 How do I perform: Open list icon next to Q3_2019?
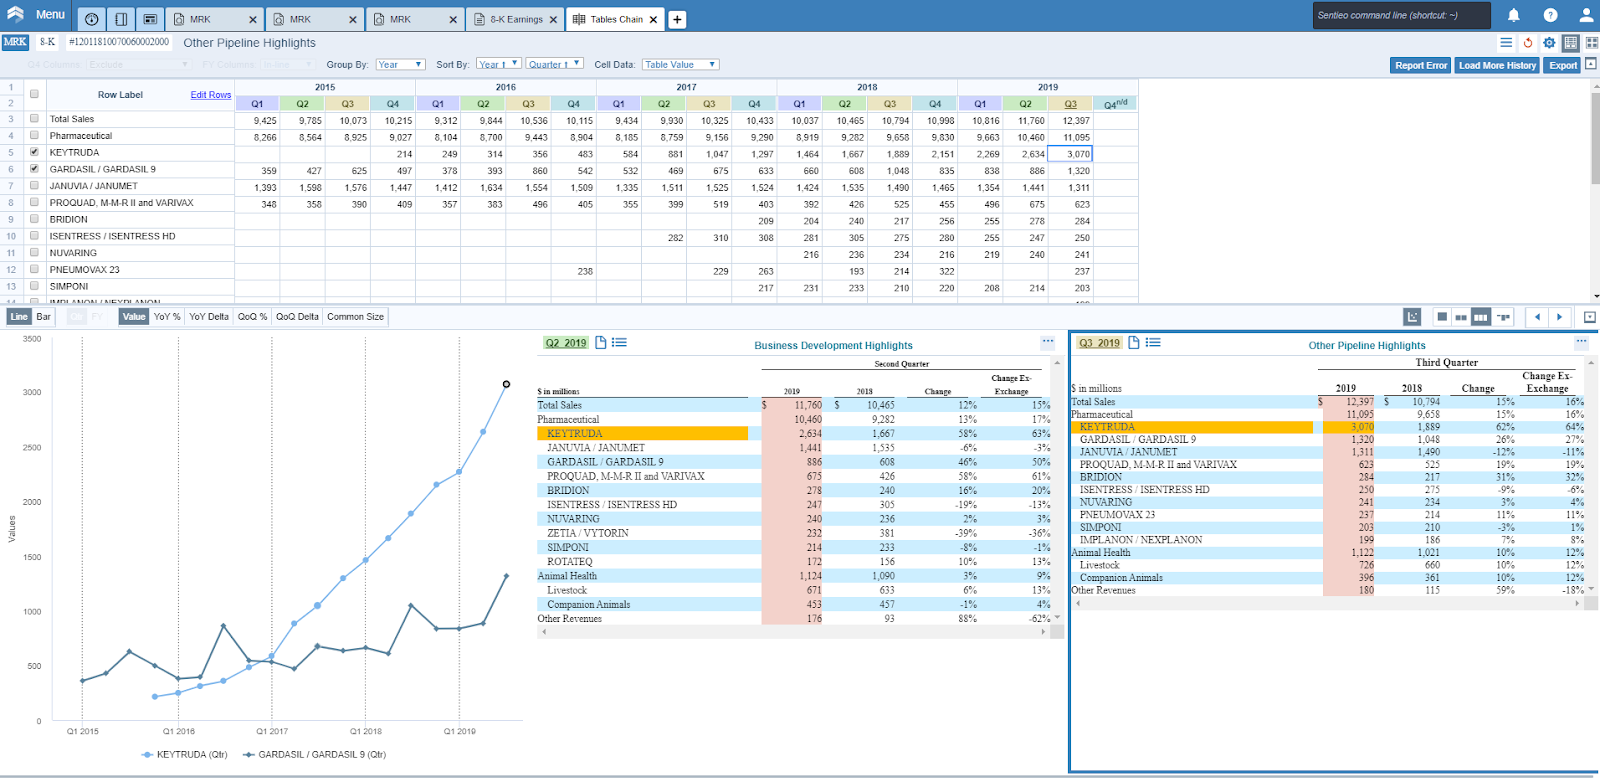[1153, 342]
